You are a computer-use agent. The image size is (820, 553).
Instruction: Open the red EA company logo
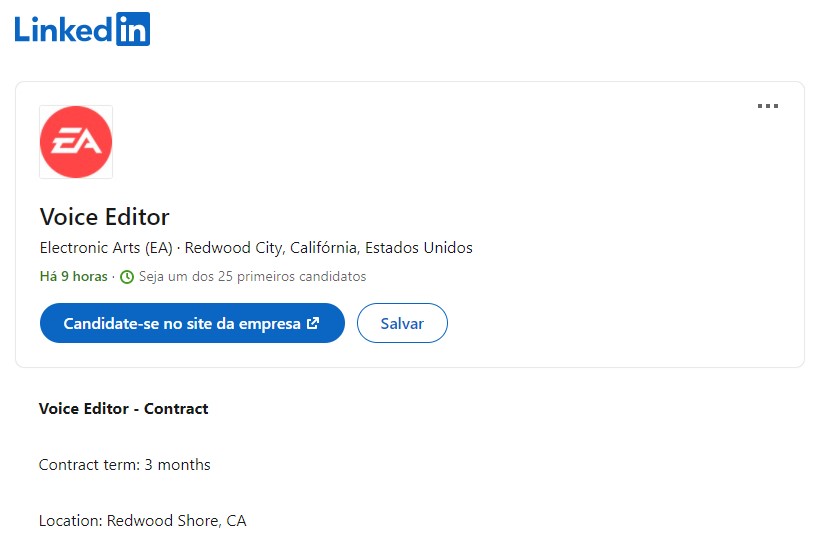[76, 142]
